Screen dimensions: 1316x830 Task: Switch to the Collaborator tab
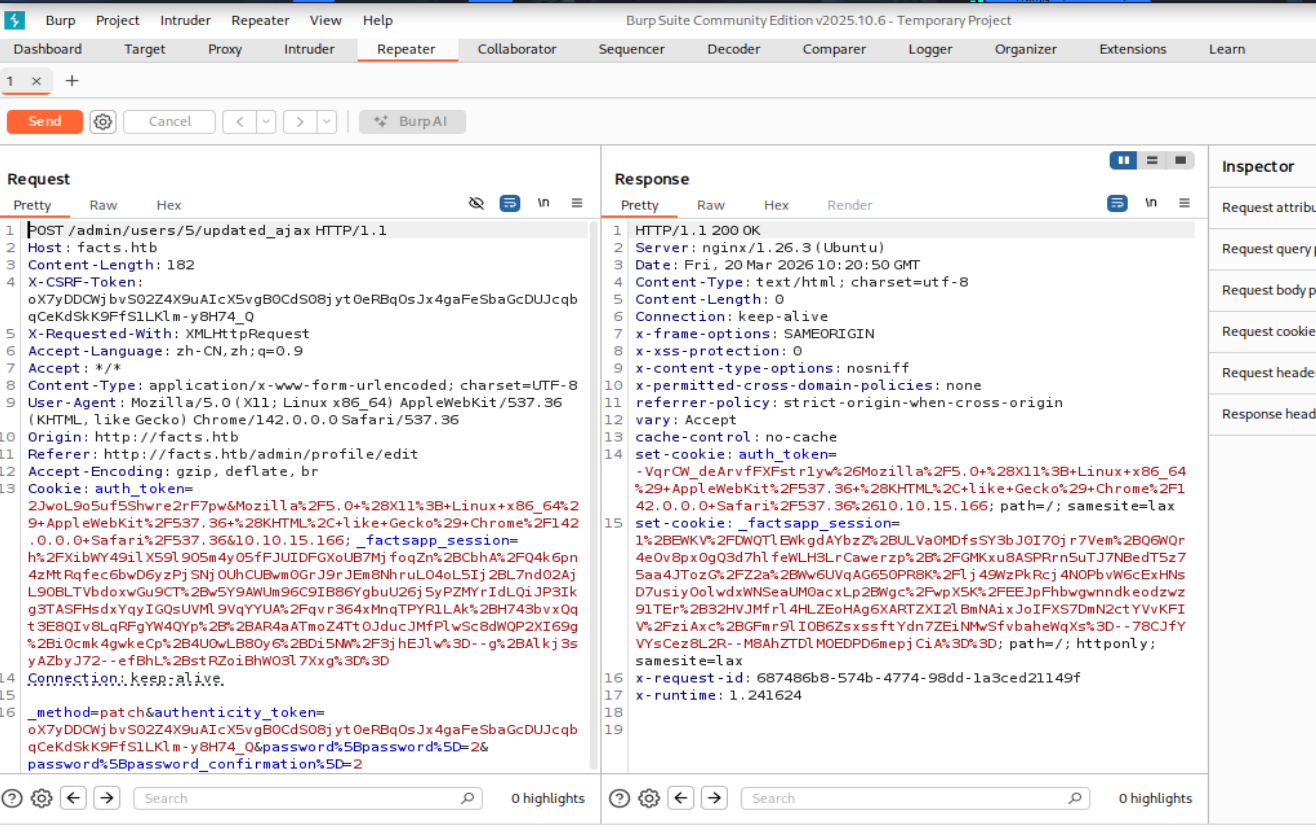[517, 49]
